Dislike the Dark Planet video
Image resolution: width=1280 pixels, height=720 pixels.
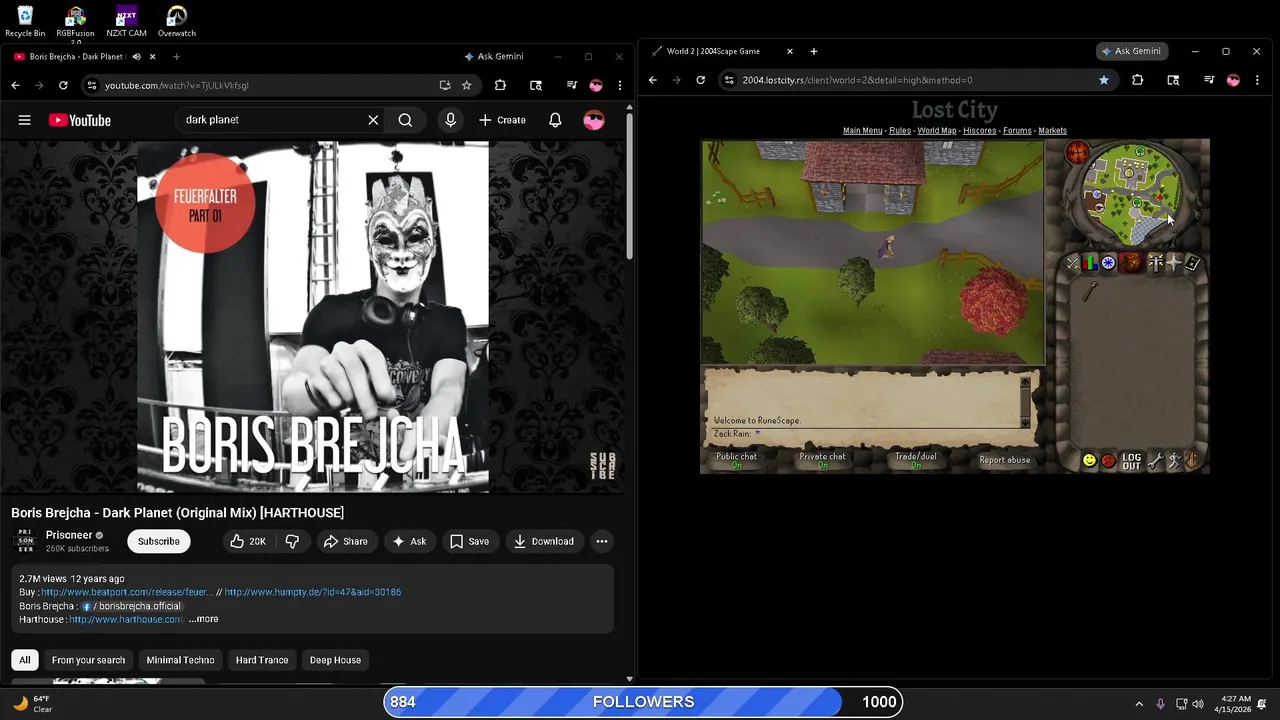pos(292,541)
